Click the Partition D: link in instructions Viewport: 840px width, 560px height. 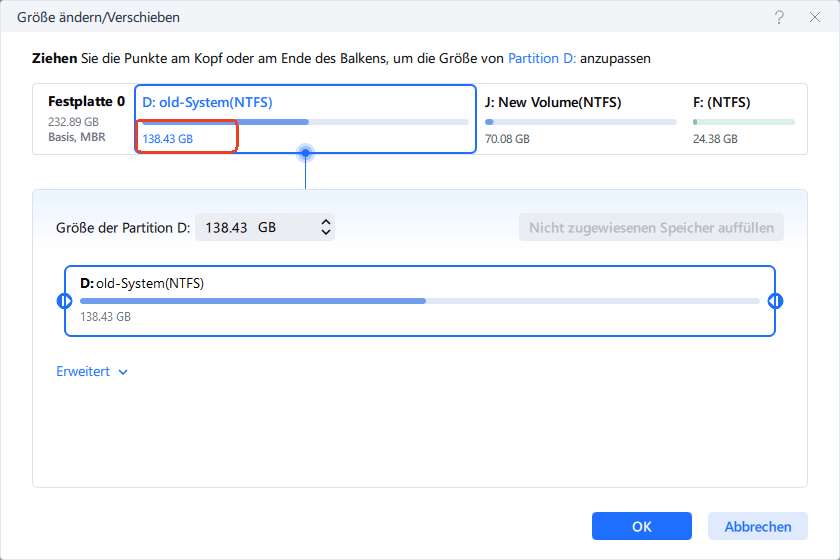(x=541, y=59)
